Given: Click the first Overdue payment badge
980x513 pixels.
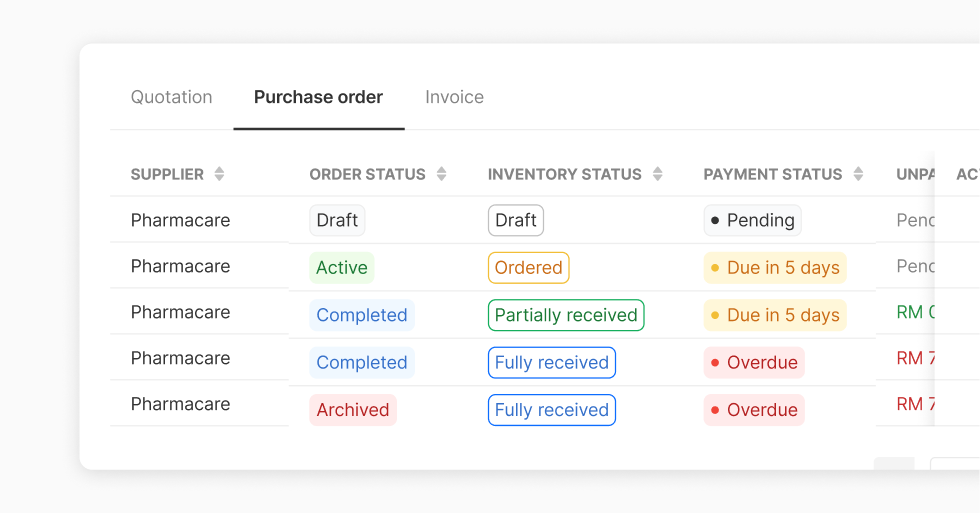Looking at the screenshot, I should click(753, 362).
